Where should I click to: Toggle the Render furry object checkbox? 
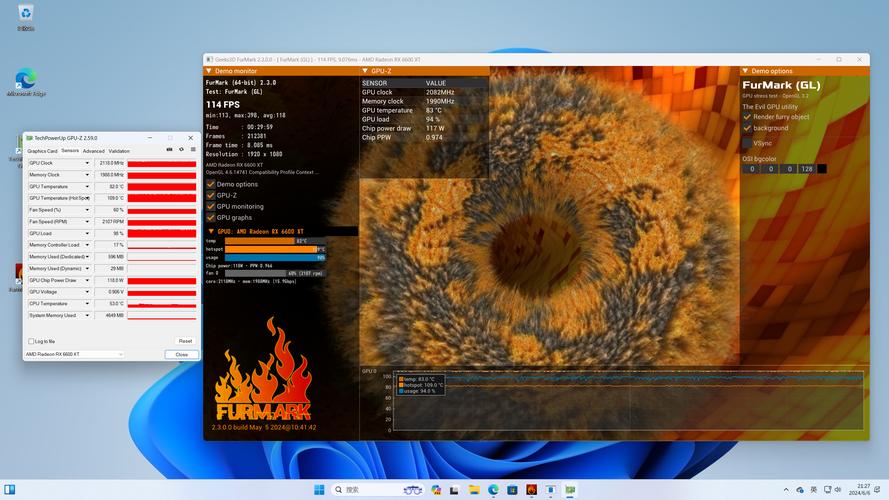tap(747, 117)
